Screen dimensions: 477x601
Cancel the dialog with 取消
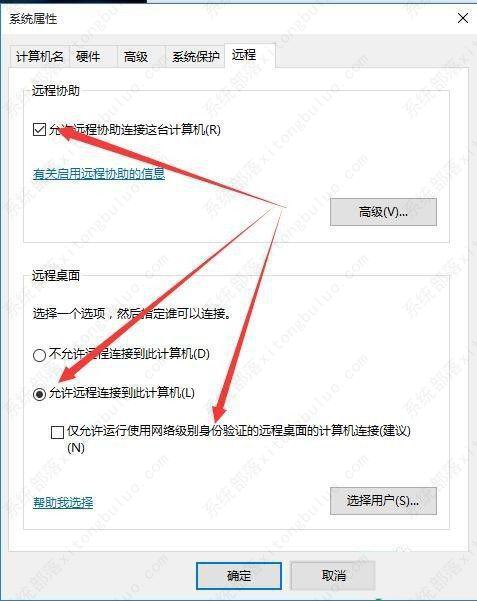tap(333, 575)
